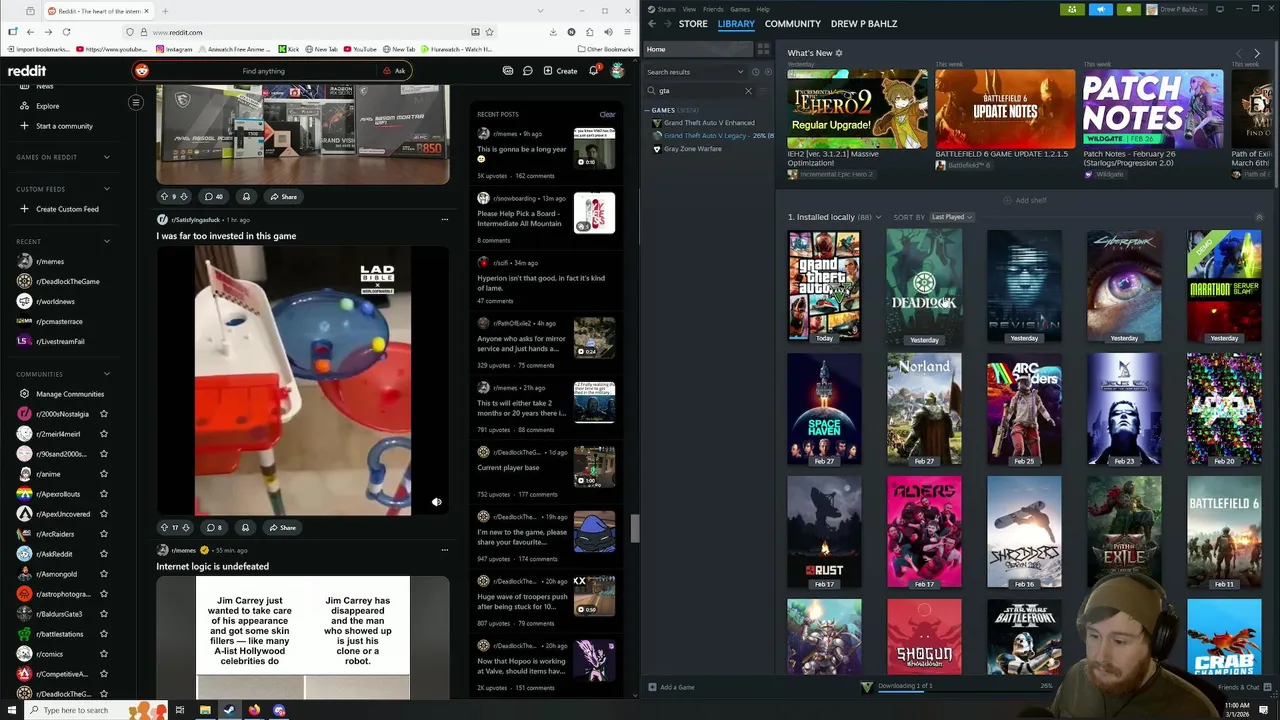Collapse Communities section in Reddit sidebar

[x=107, y=374]
